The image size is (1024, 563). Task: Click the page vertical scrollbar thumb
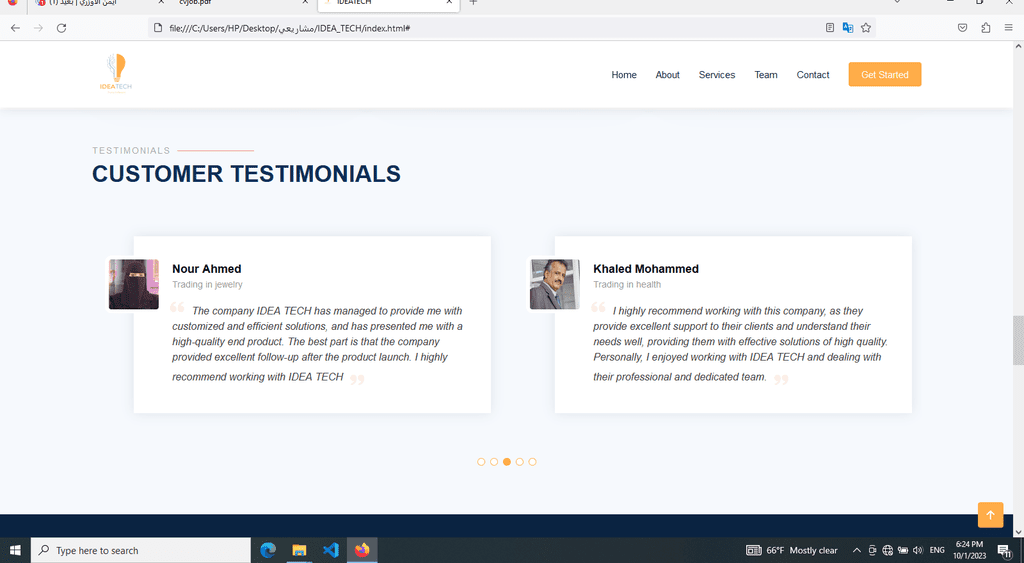click(1018, 340)
